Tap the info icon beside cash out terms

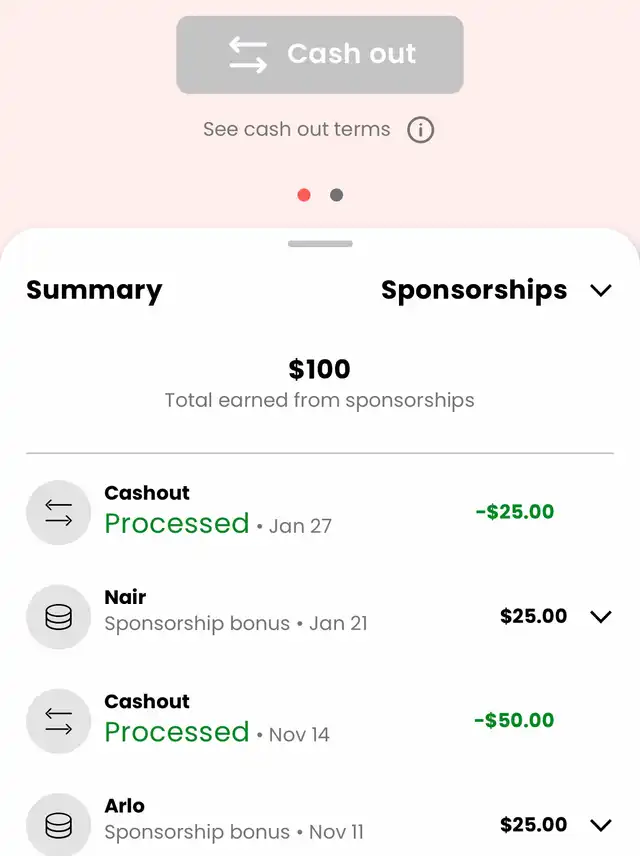click(x=420, y=130)
